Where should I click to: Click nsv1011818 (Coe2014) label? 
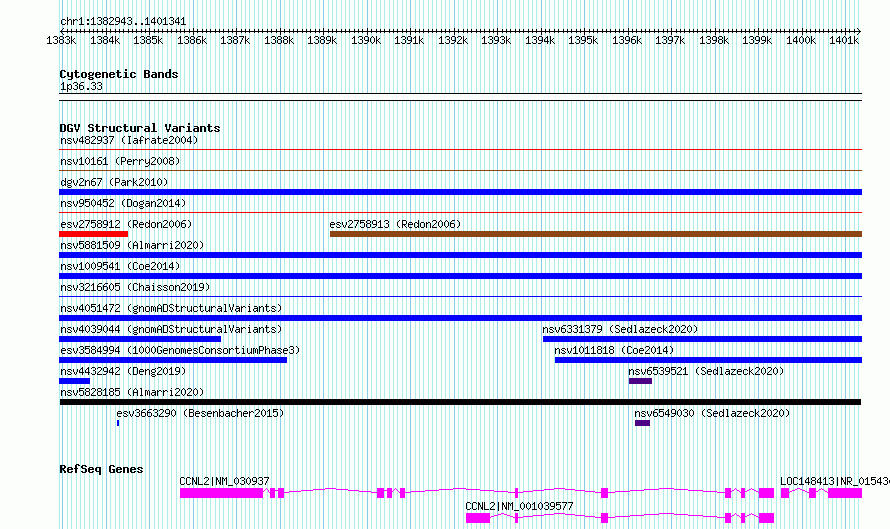614,350
